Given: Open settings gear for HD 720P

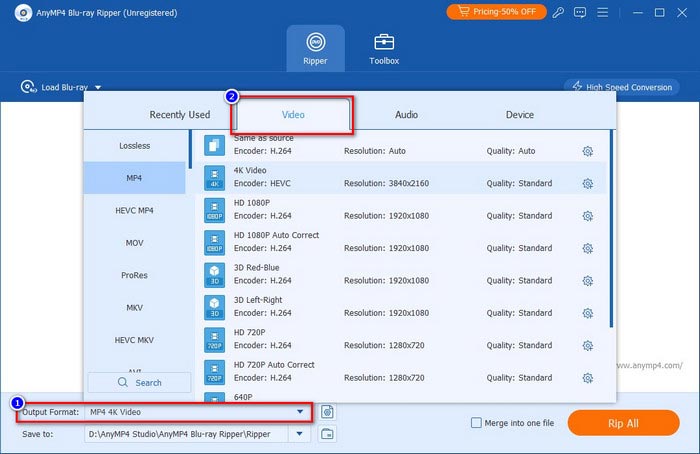Looking at the screenshot, I should click(588, 346).
